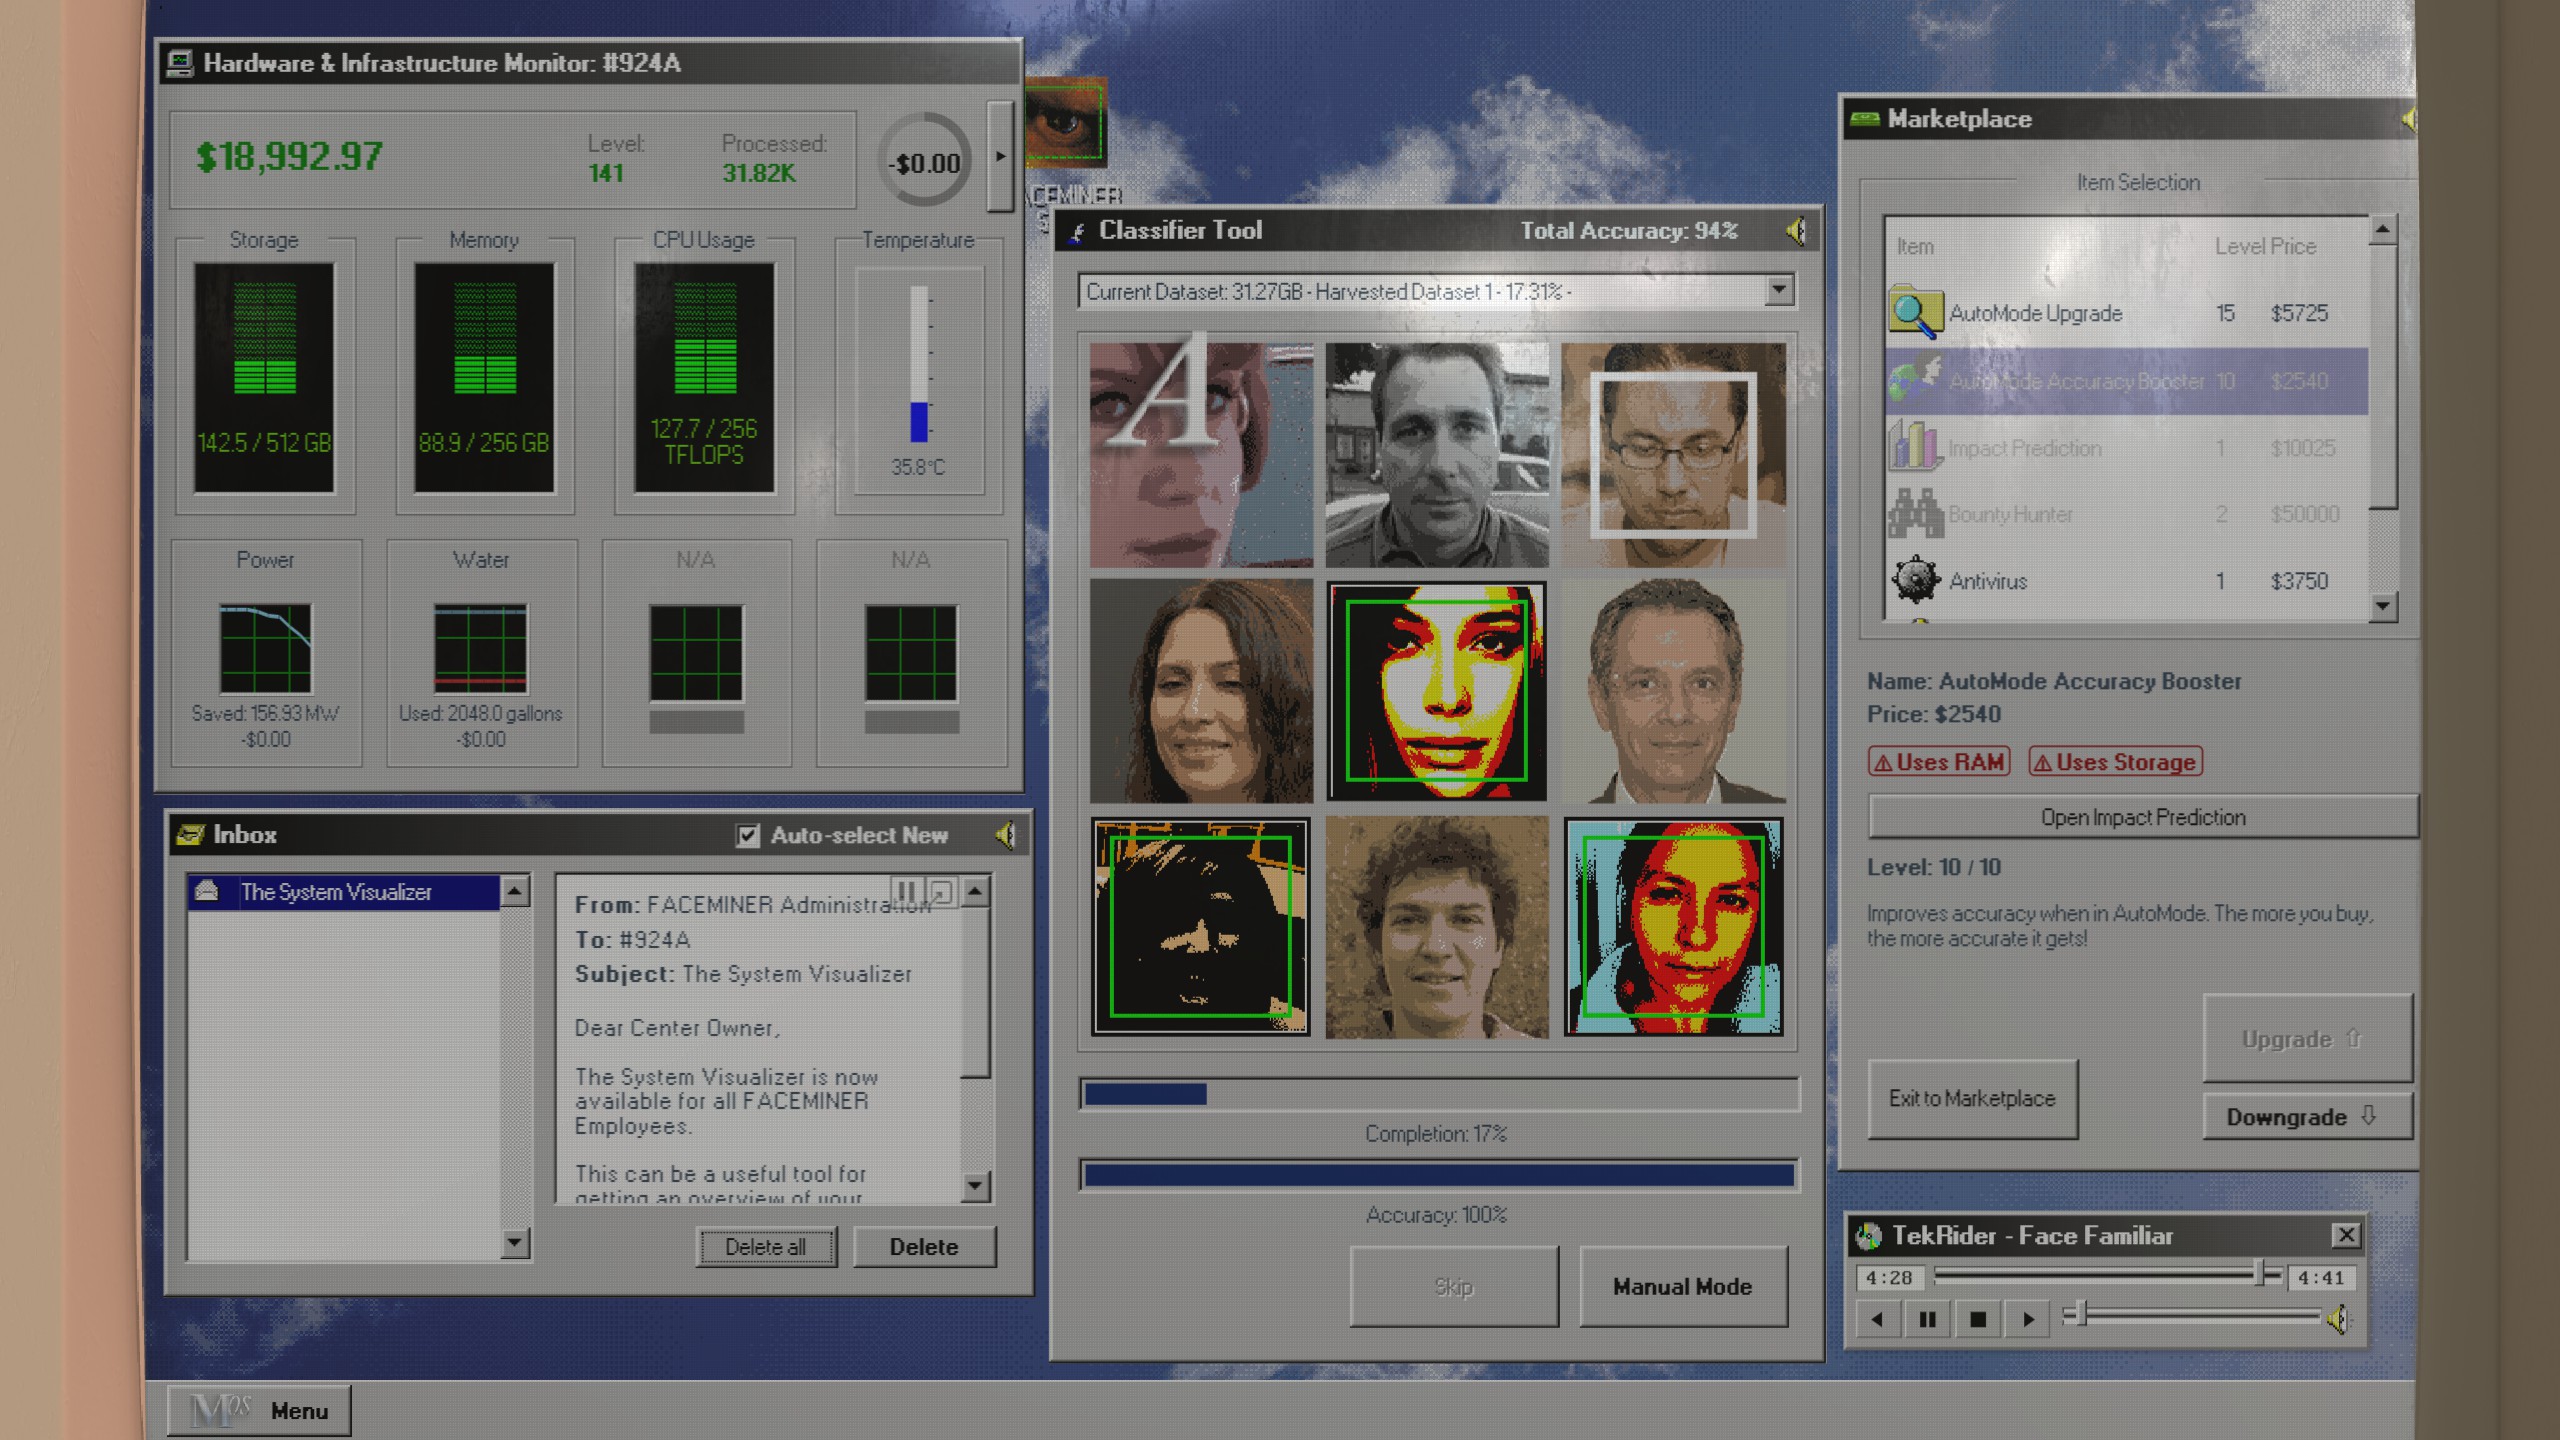The image size is (2560, 1440).
Task: Expand the hardware monitor side arrow
Action: [x=1000, y=157]
